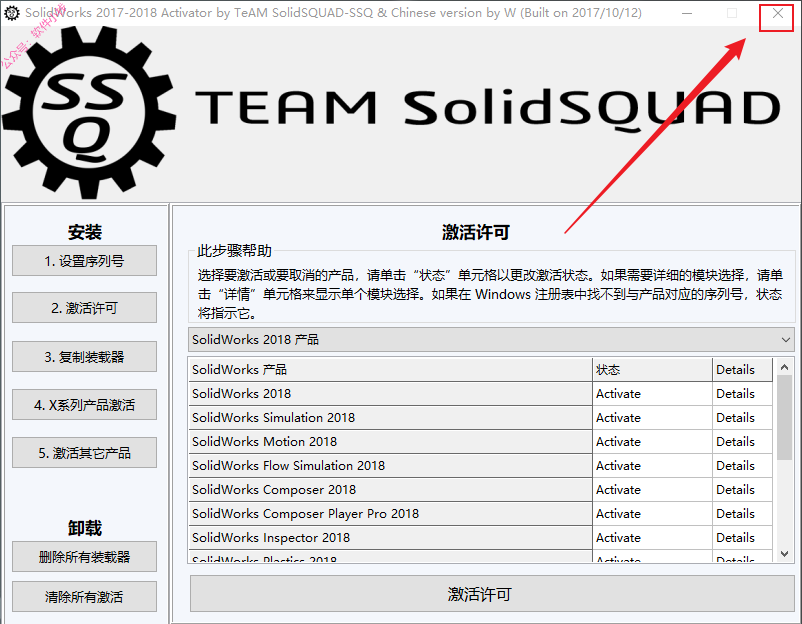This screenshot has height=624, width=802.
Task: Click the 'SolidWorks 产品' column header
Action: coord(390,370)
